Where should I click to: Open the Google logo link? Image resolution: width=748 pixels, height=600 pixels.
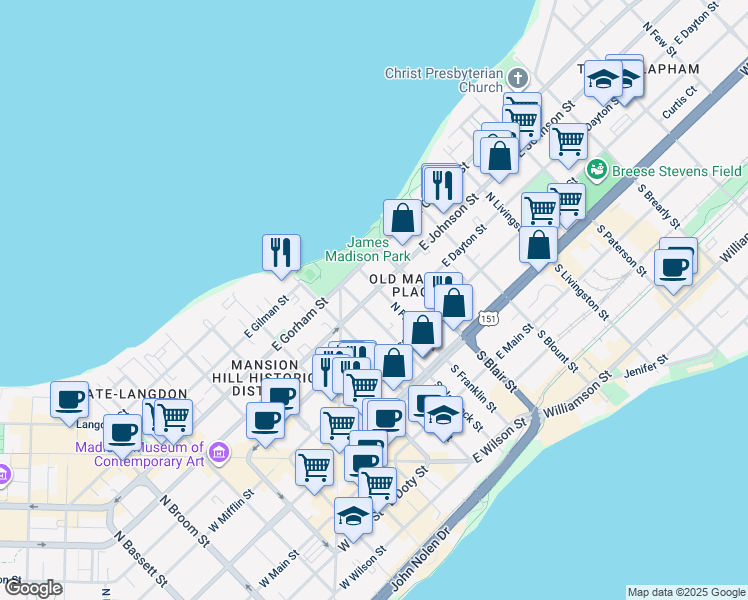[x=33, y=588]
